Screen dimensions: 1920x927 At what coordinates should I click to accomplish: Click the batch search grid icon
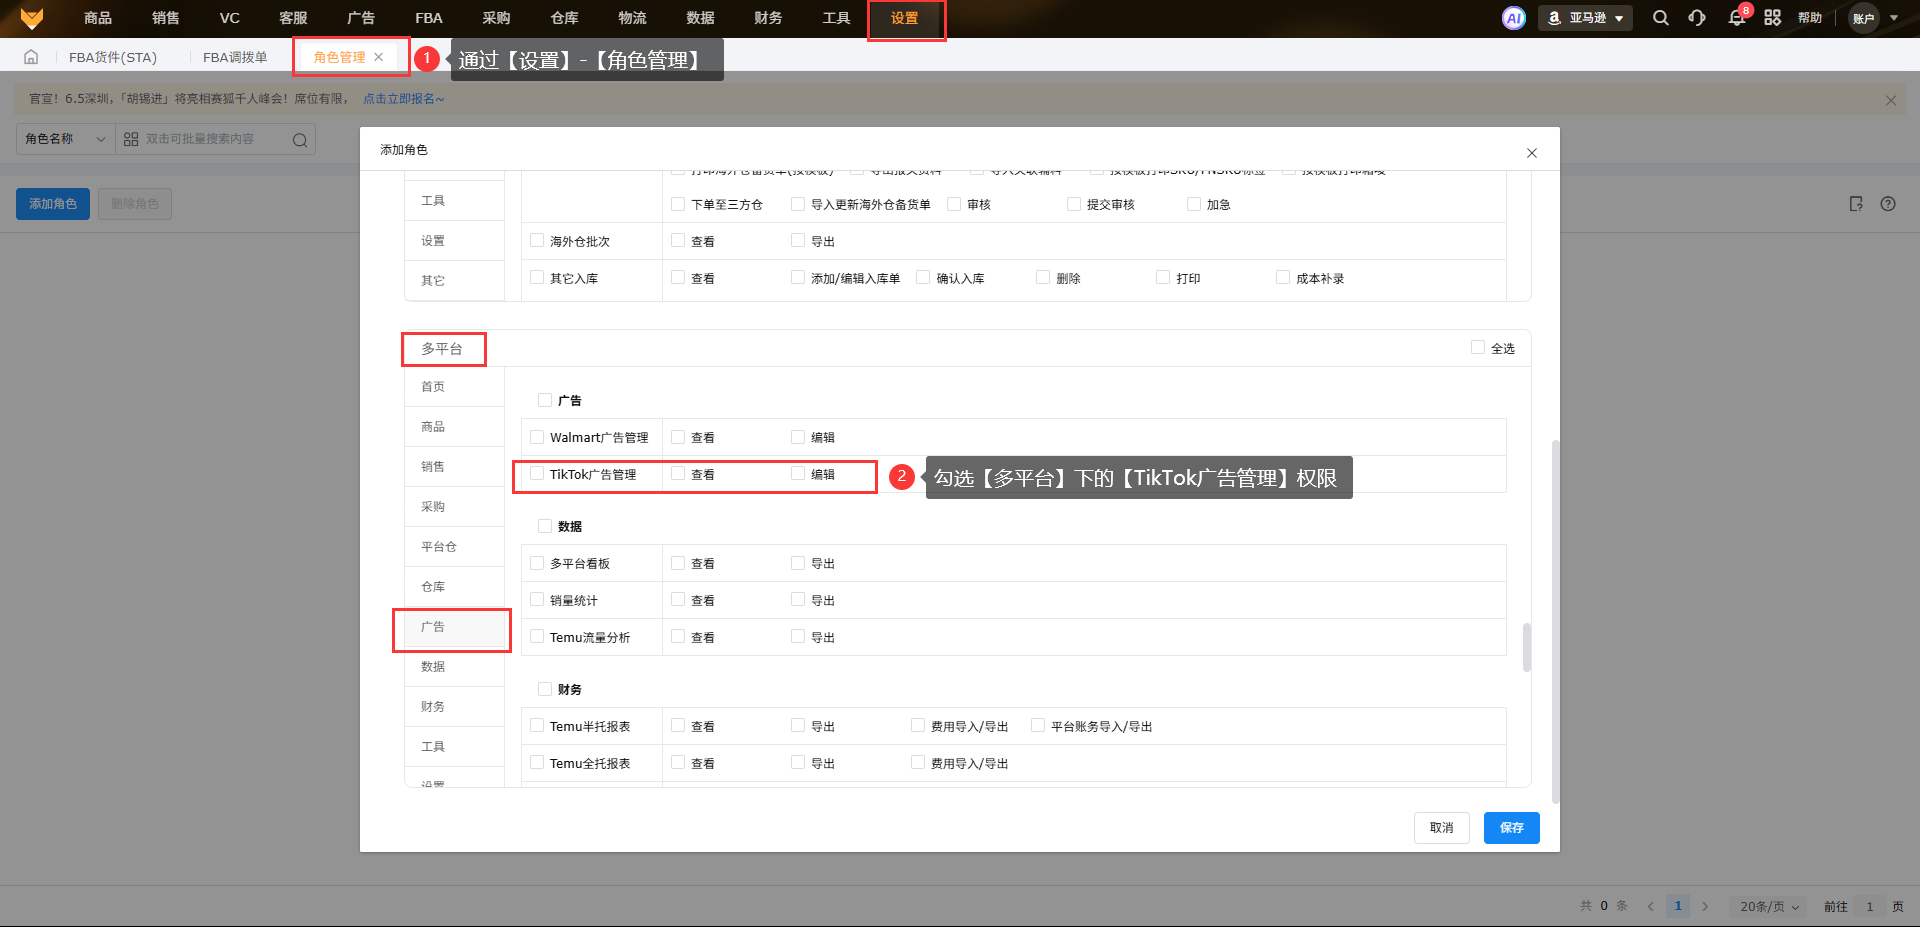pos(131,139)
